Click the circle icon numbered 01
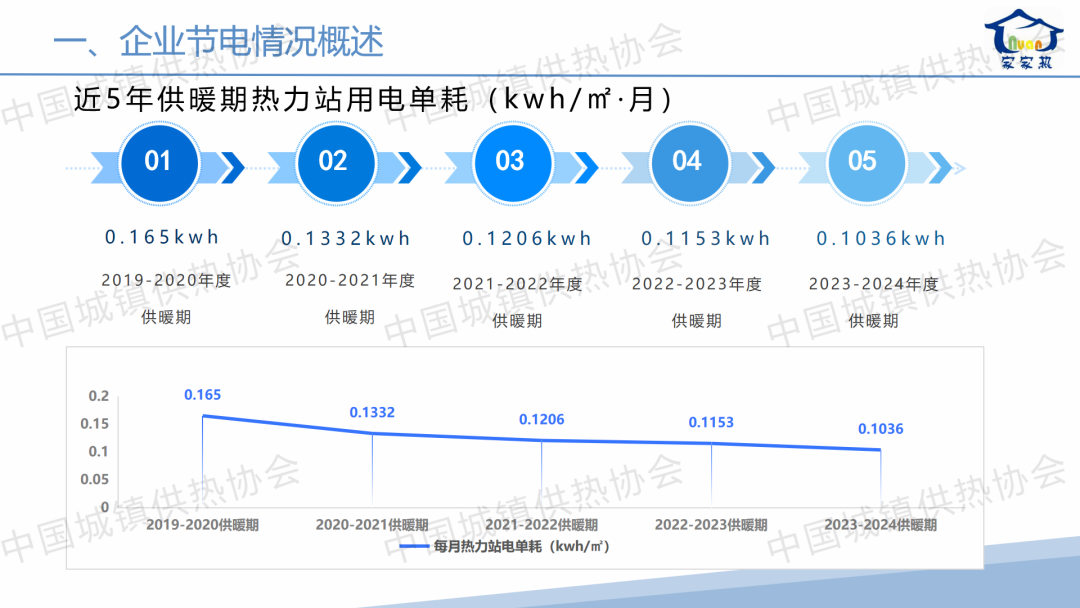Screen dimensions: 1080x608 click(158, 162)
